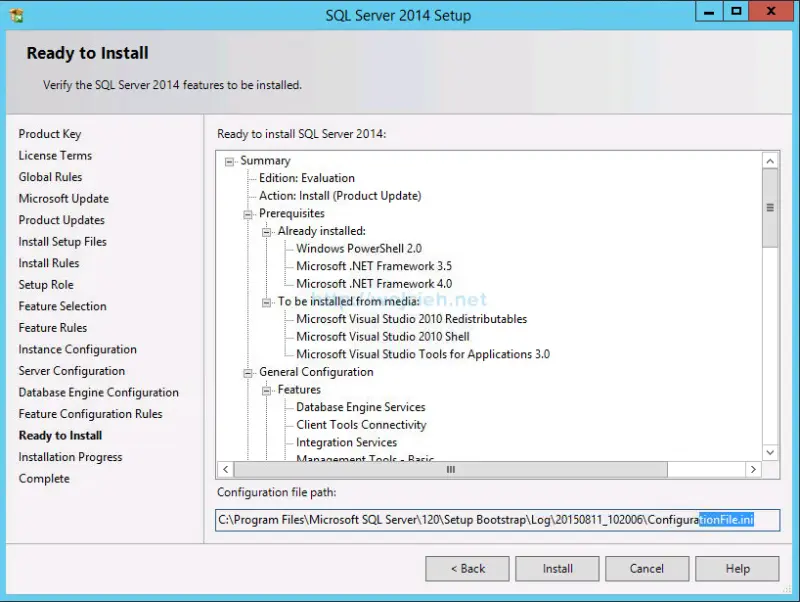The height and width of the screenshot is (602, 800).
Task: Go back to the previous step
Action: [x=467, y=568]
